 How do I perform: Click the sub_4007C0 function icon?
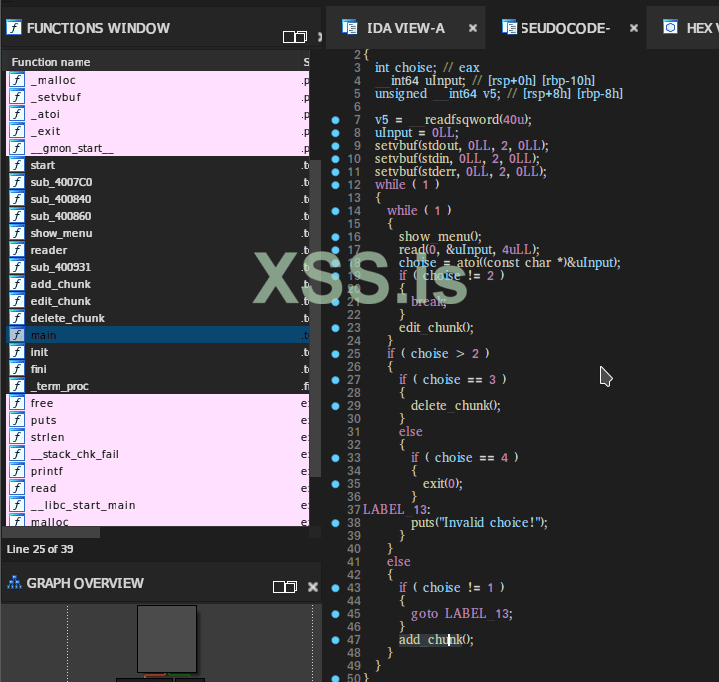(x=17, y=182)
